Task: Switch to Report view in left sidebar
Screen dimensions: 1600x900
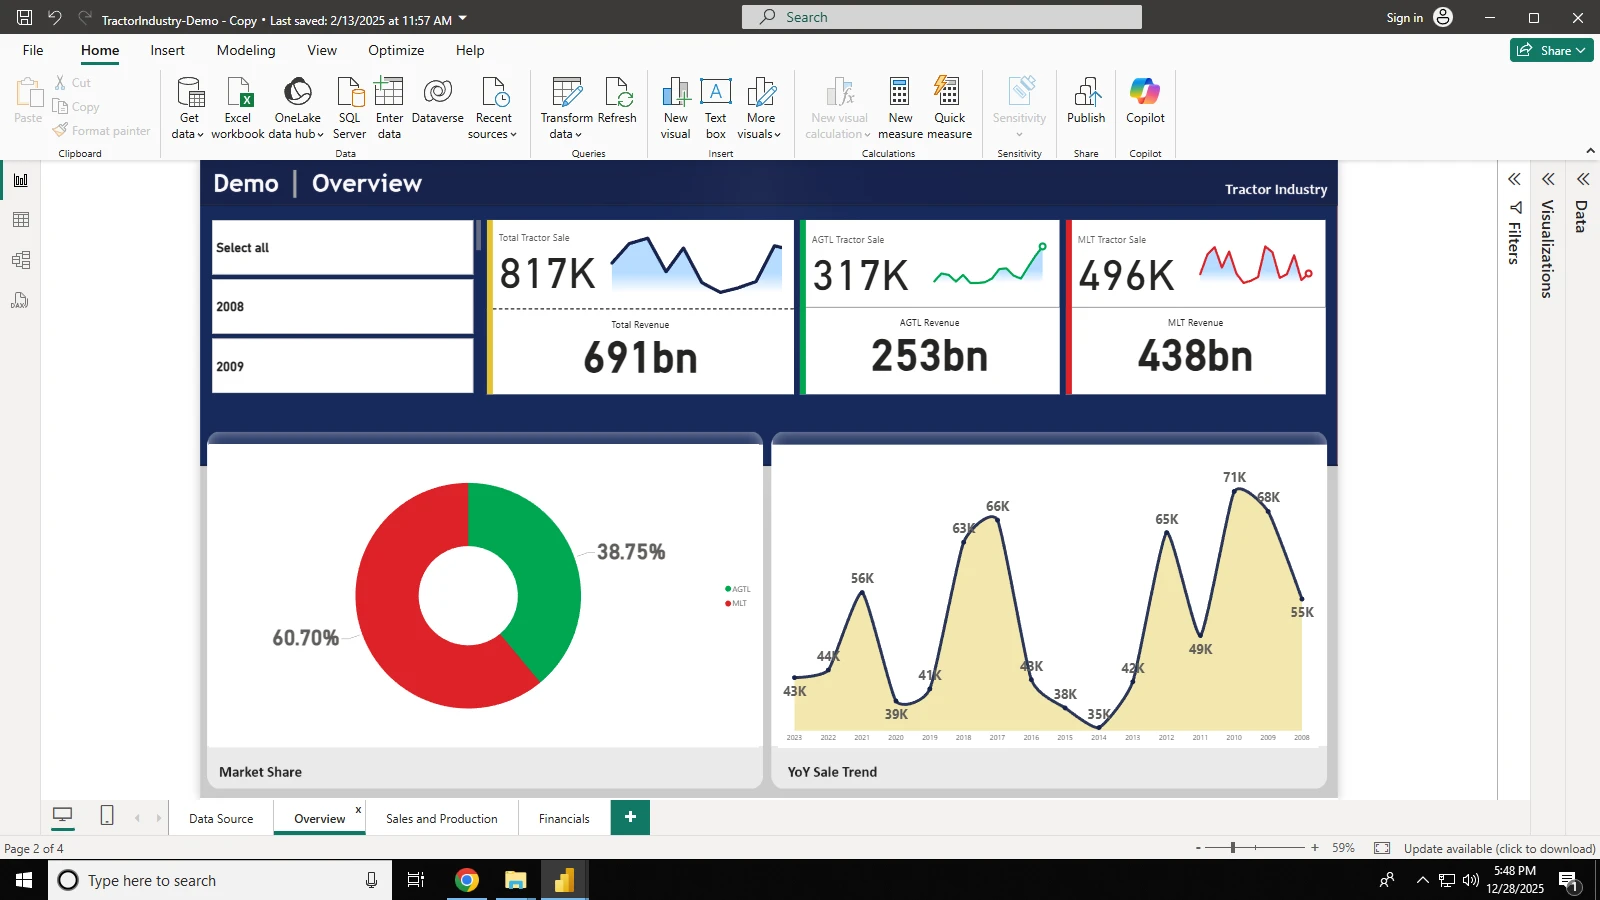Action: pyautogui.click(x=21, y=180)
